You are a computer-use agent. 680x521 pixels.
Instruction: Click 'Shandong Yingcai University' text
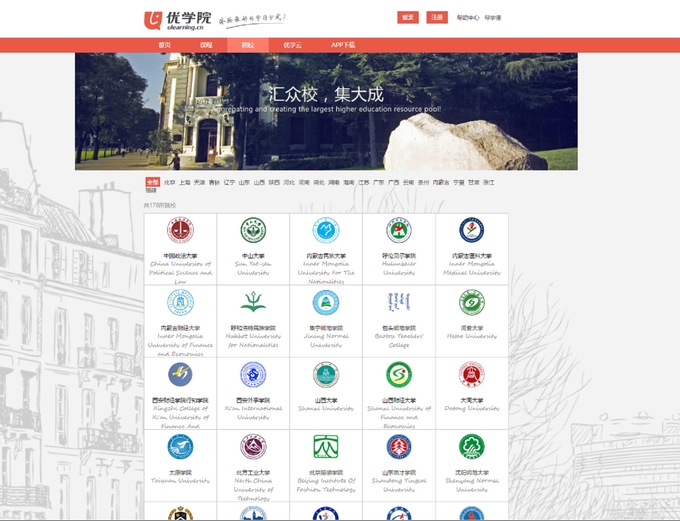399,485
